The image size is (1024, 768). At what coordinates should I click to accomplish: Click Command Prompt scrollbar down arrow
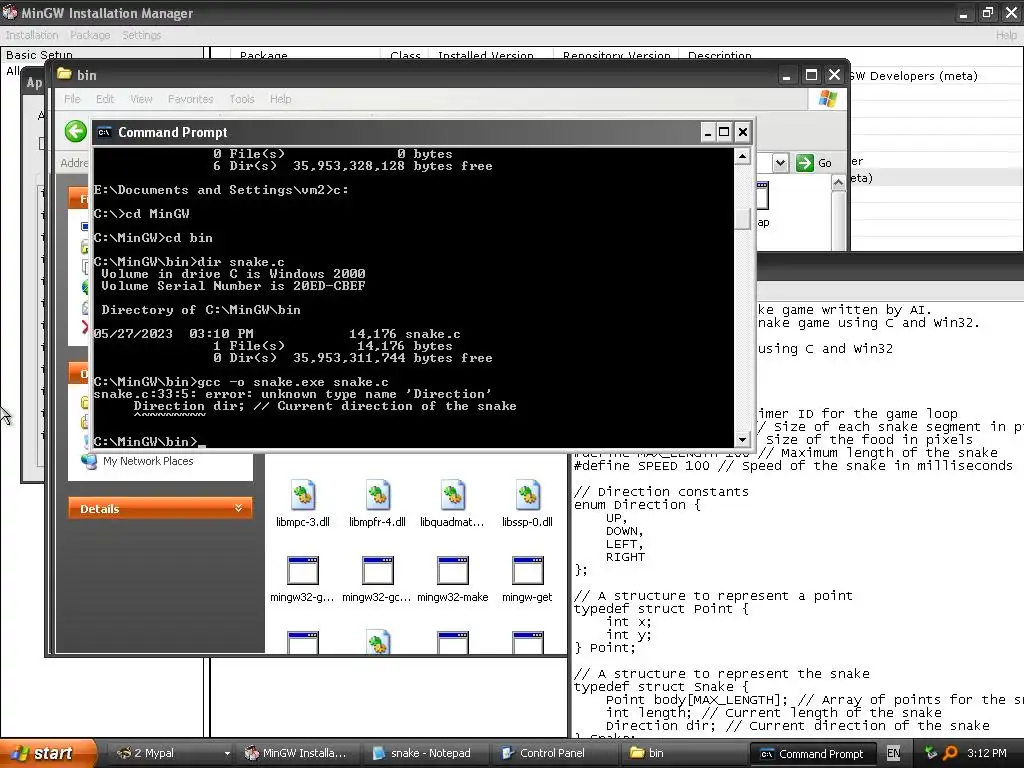(x=743, y=440)
